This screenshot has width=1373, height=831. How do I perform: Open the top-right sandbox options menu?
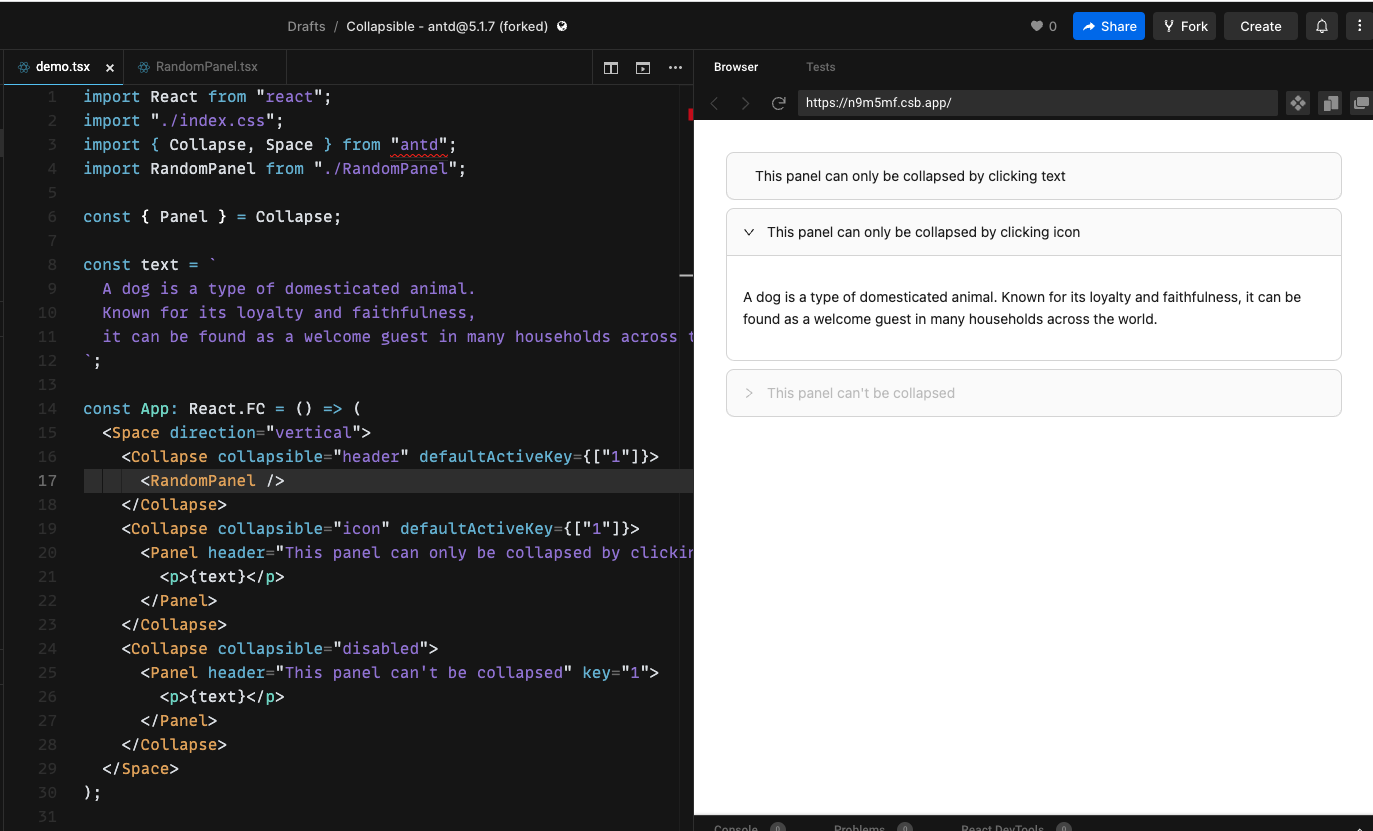pos(1360,26)
